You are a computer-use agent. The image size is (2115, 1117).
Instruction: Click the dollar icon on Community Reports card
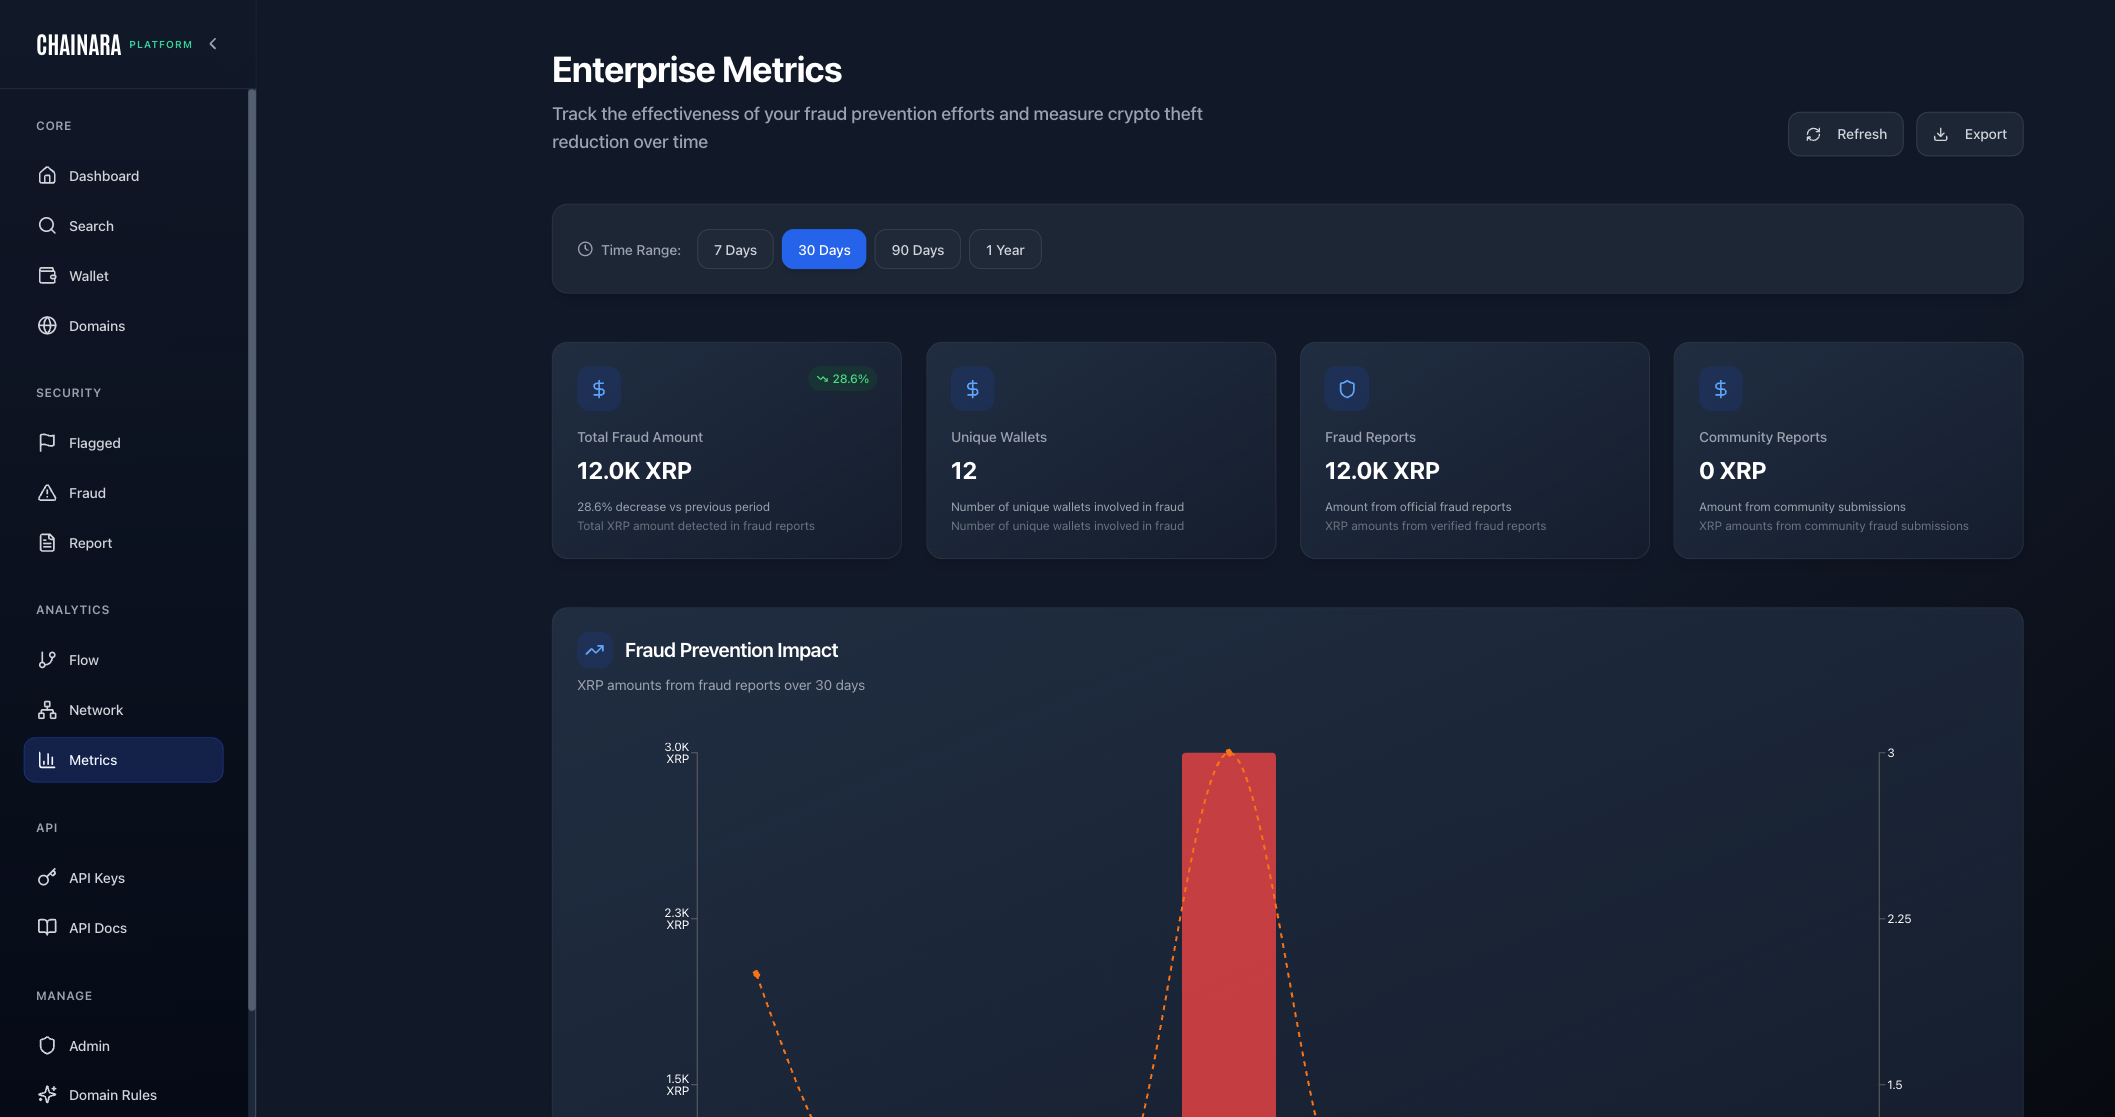point(1721,389)
